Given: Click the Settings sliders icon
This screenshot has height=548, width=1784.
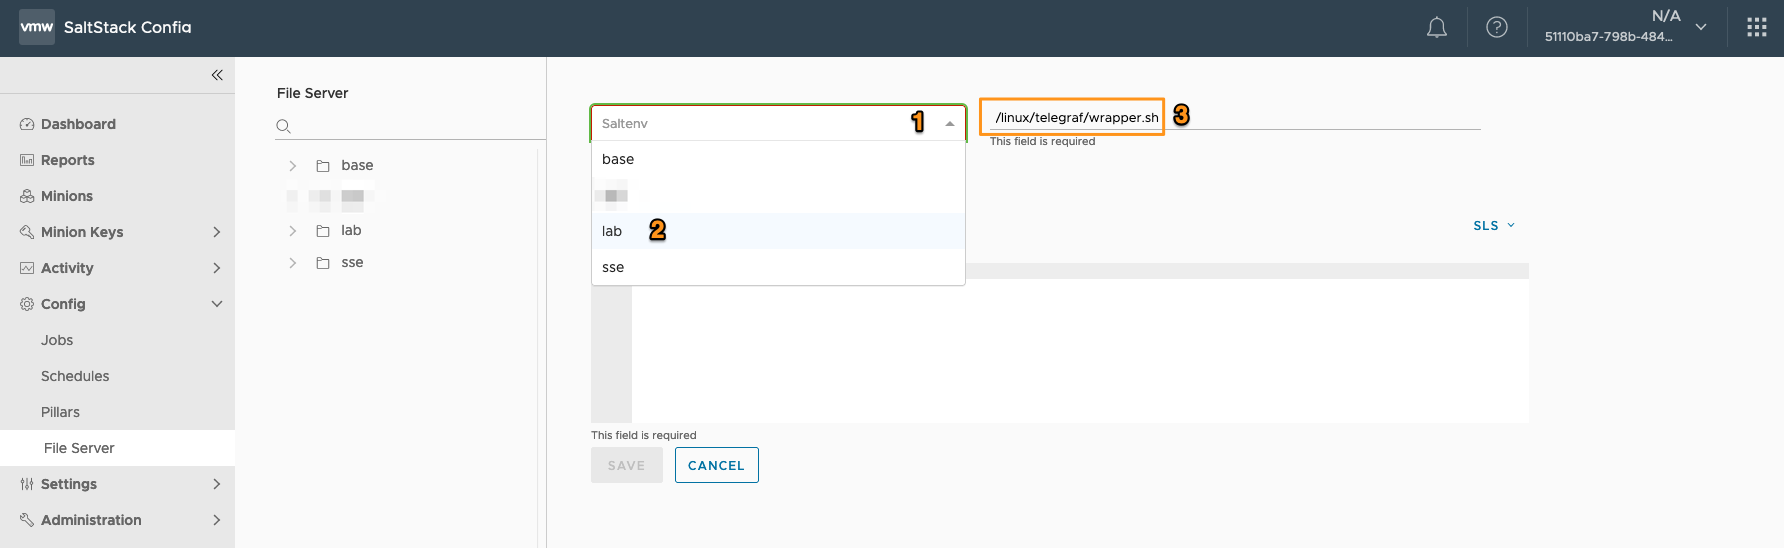Looking at the screenshot, I should (x=27, y=484).
